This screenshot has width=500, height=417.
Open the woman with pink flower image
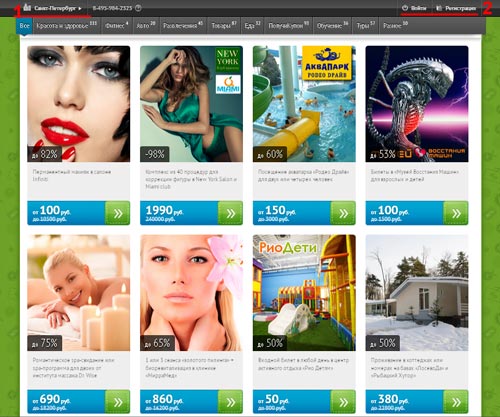[x=191, y=293]
